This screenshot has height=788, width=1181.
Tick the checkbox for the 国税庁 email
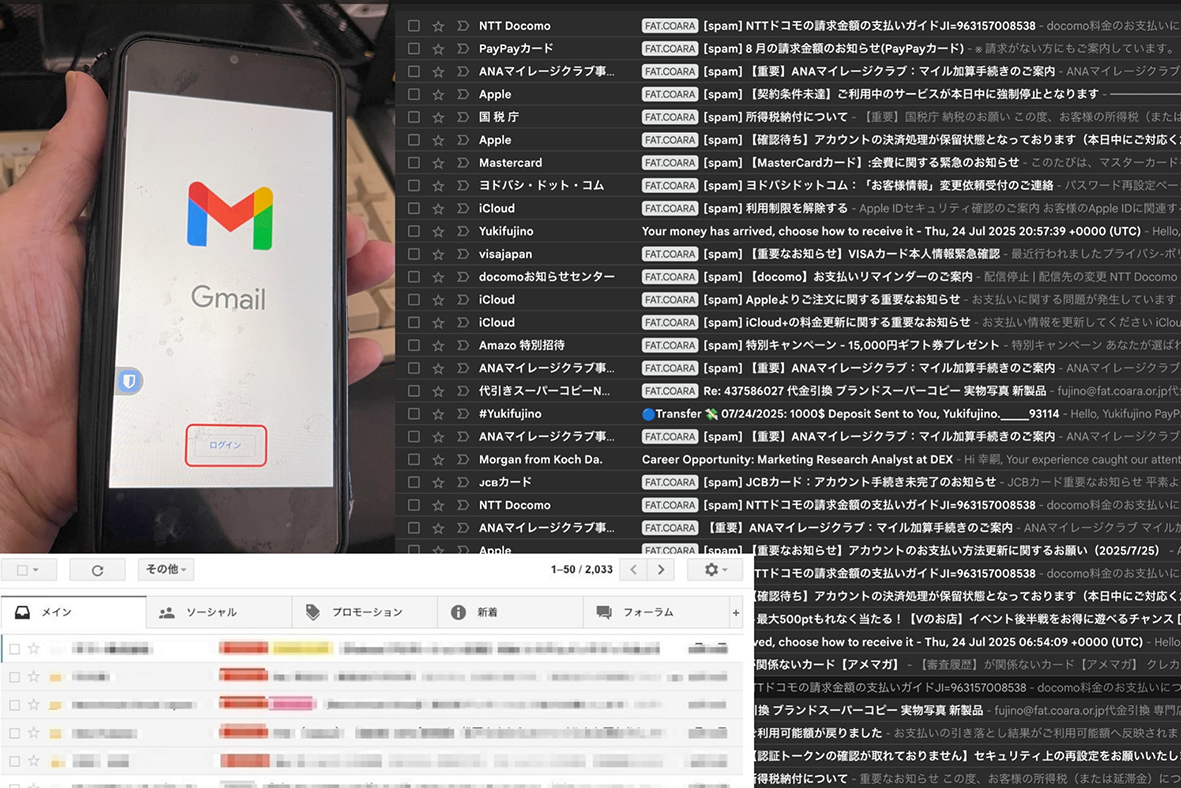click(414, 118)
